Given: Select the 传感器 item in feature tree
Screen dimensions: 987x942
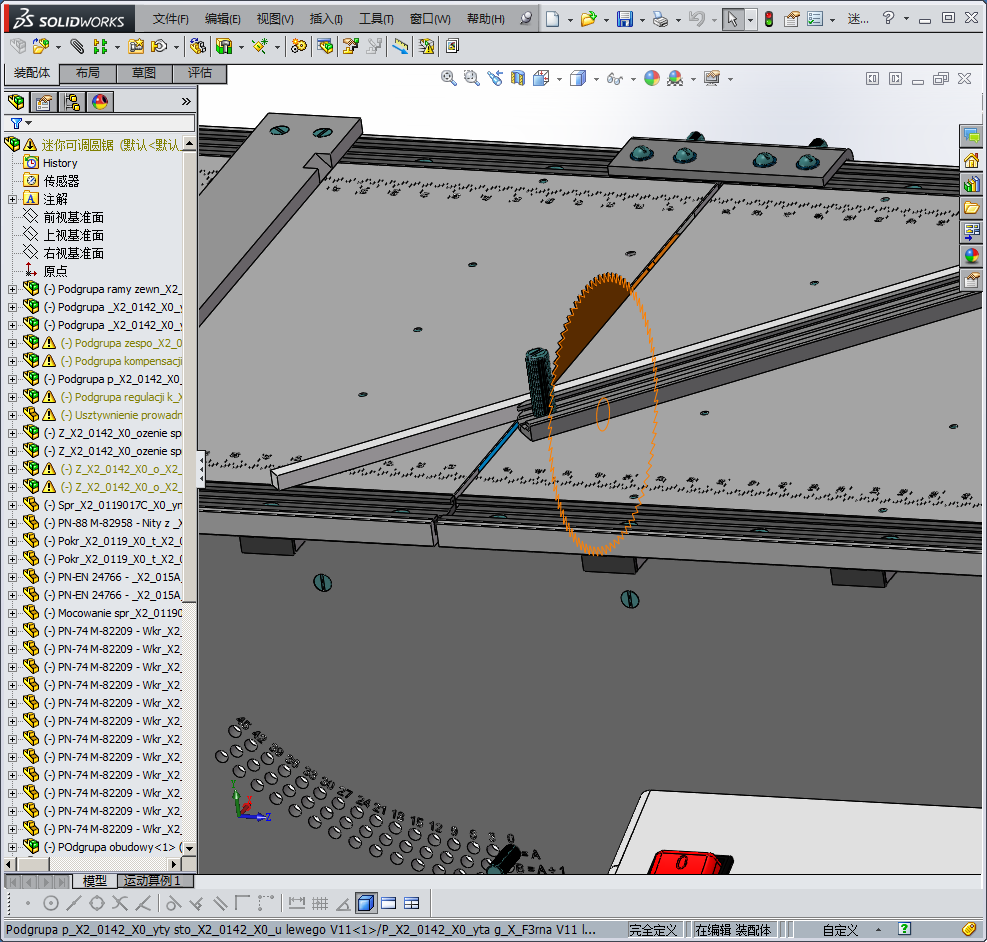Looking at the screenshot, I should pyautogui.click(x=61, y=181).
